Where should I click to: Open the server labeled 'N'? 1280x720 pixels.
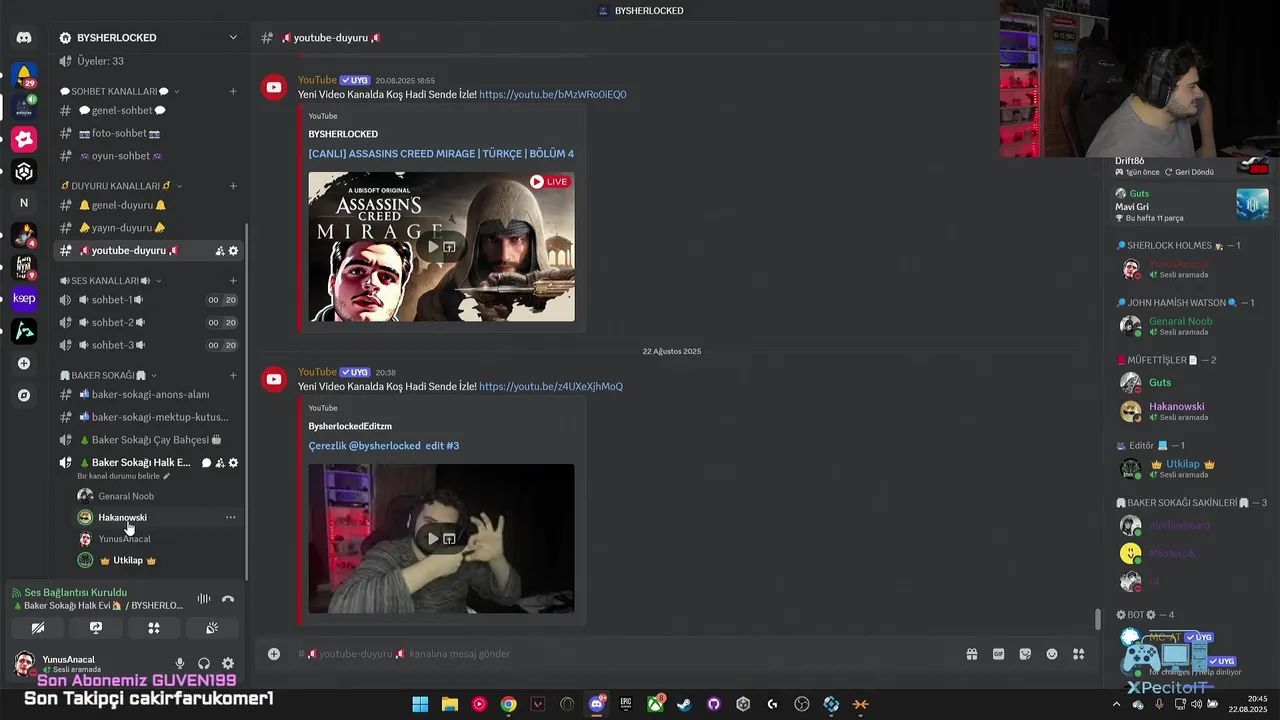click(24, 203)
